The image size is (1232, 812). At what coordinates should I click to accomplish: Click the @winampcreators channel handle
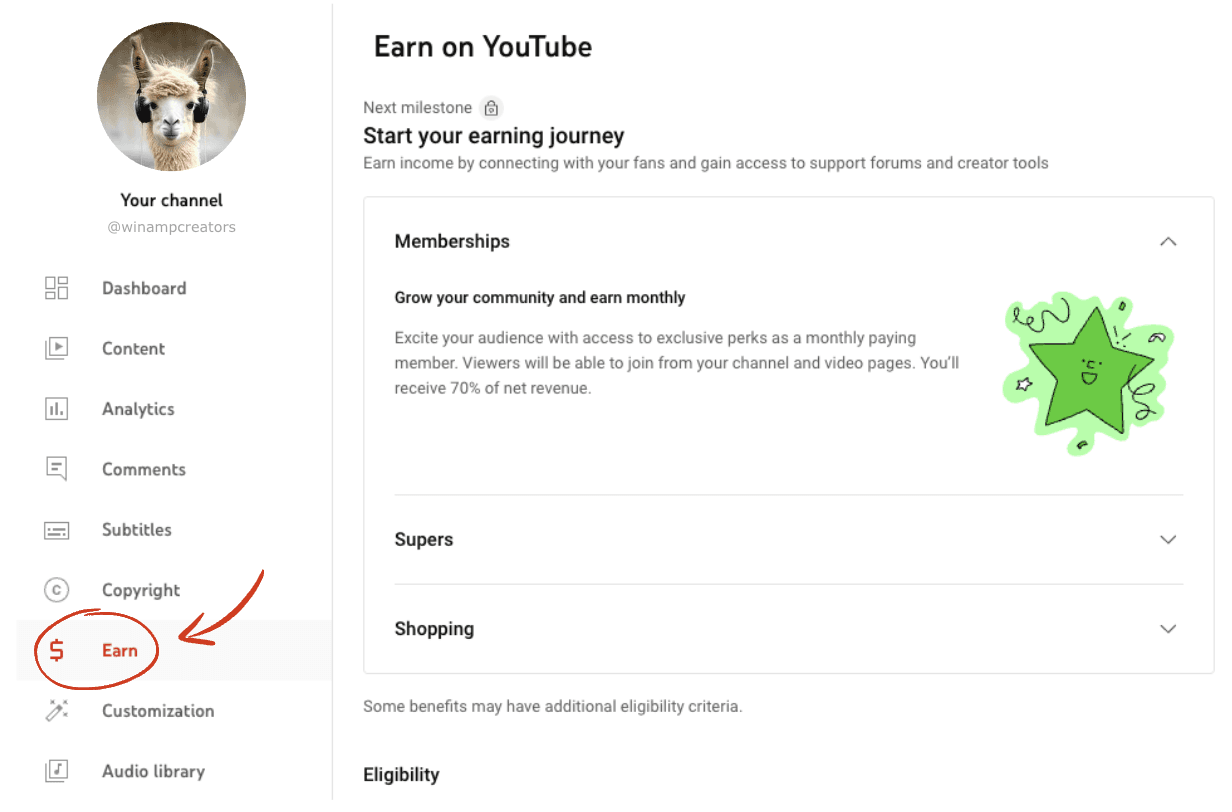172,227
